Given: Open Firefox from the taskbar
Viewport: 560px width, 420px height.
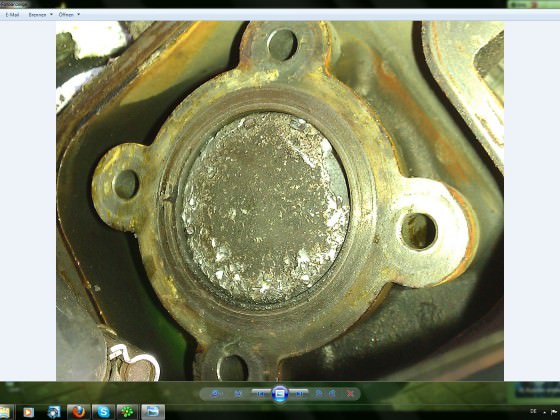Looking at the screenshot, I should (x=79, y=412).
